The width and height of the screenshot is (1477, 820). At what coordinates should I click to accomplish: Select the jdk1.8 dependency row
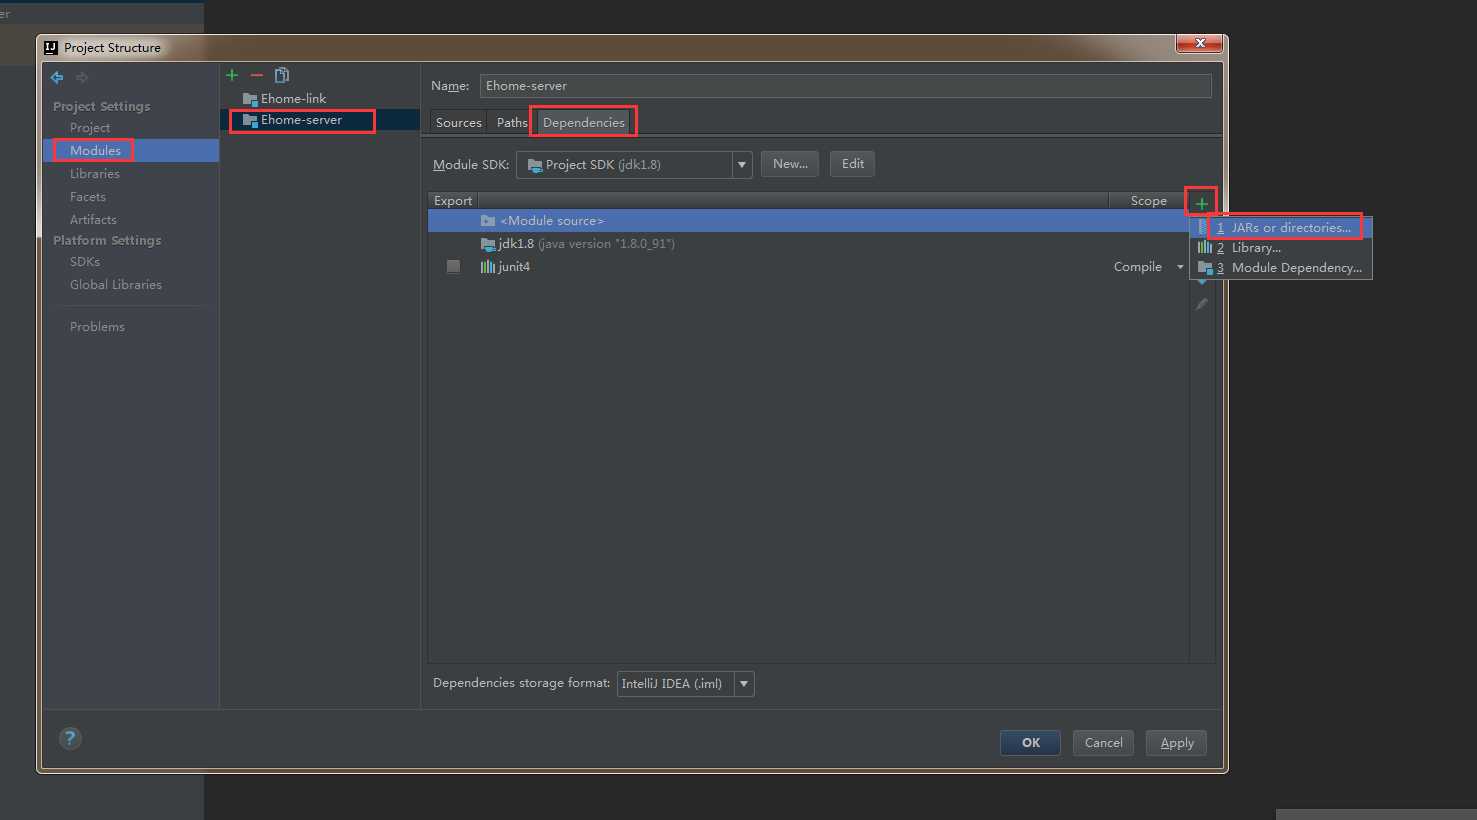[808, 244]
